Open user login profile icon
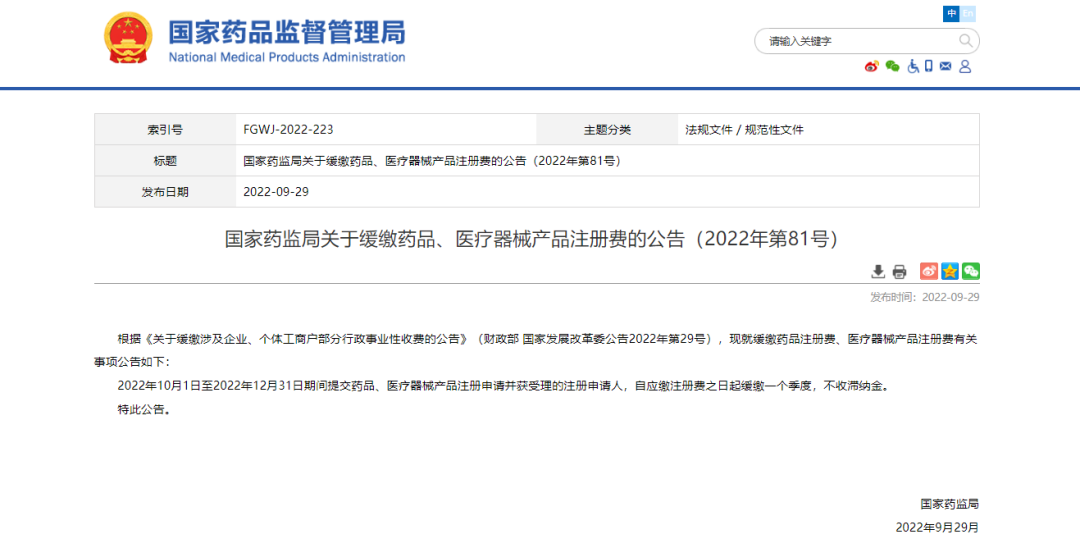Viewport: 1080px width, 548px height. [965, 66]
